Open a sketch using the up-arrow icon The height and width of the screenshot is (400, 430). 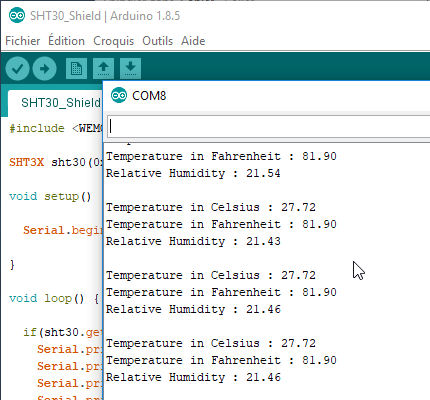pyautogui.click(x=103, y=69)
